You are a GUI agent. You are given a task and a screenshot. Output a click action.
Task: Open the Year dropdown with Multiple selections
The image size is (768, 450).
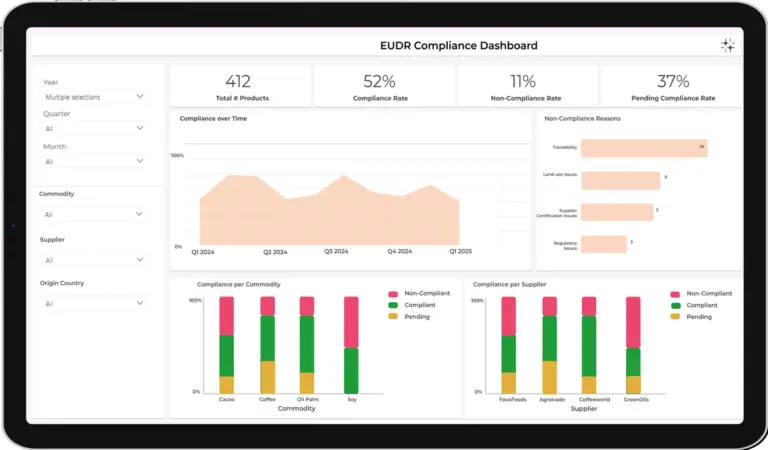click(94, 97)
